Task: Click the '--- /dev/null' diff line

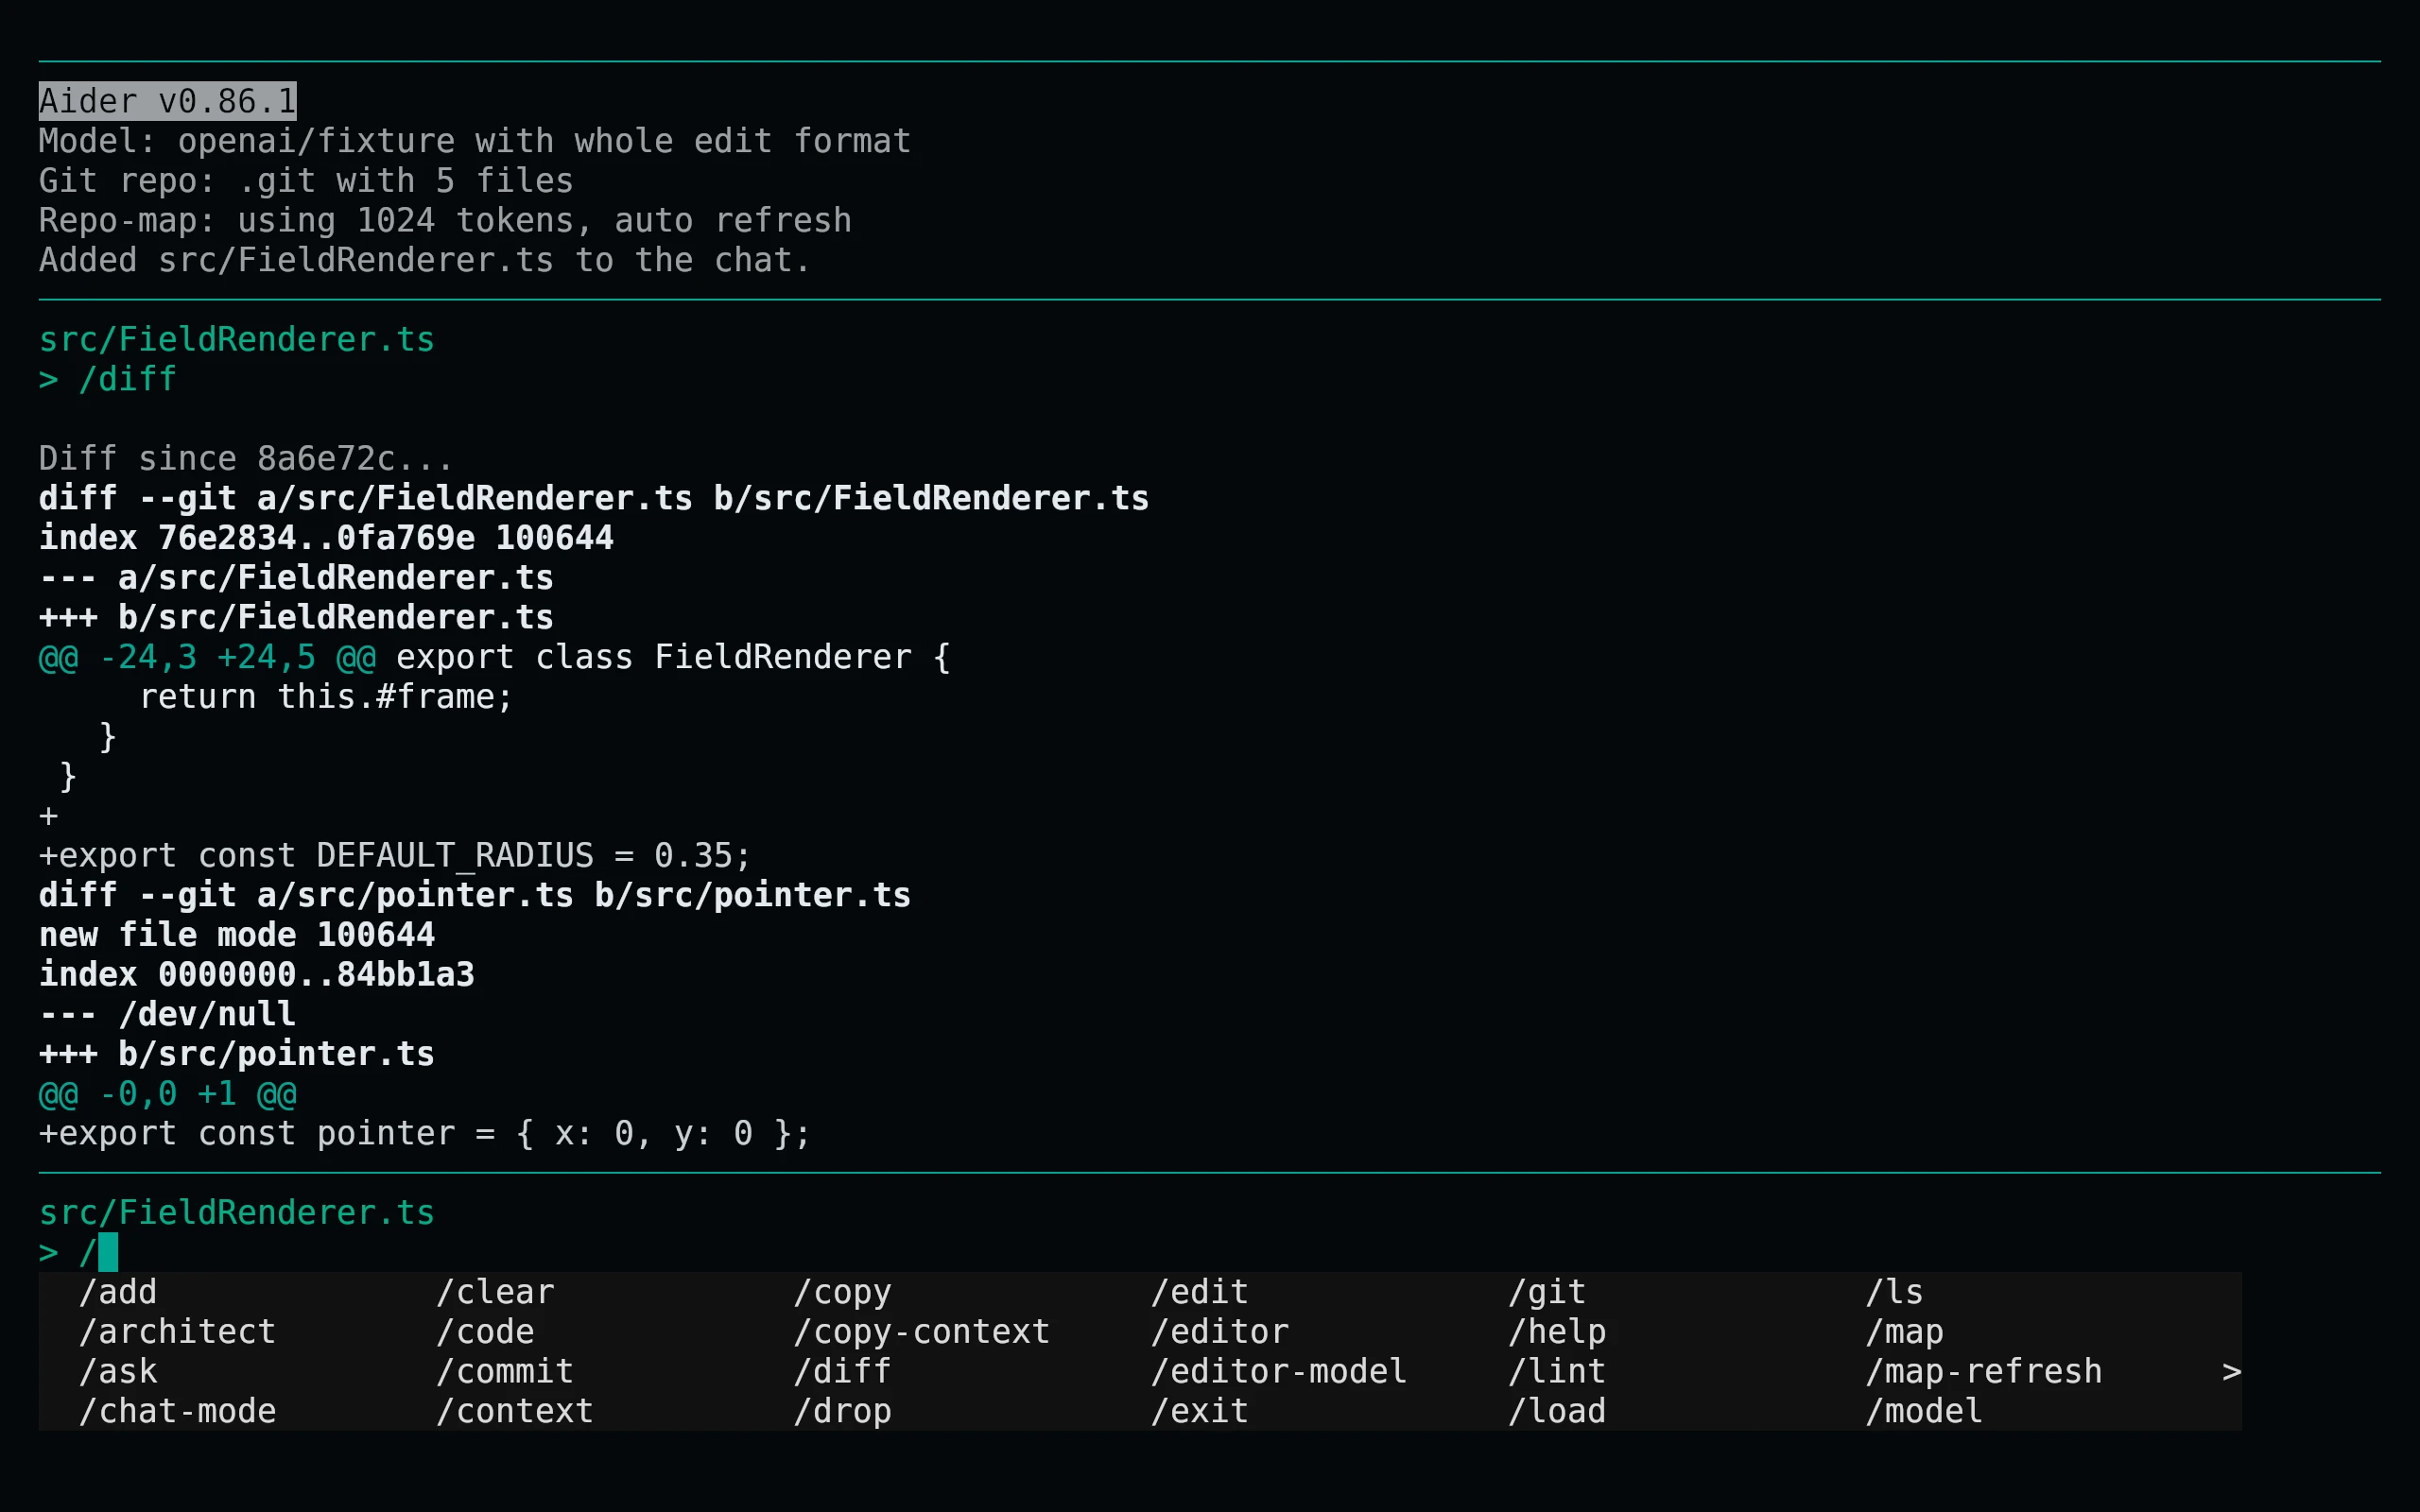Action: (167, 1014)
